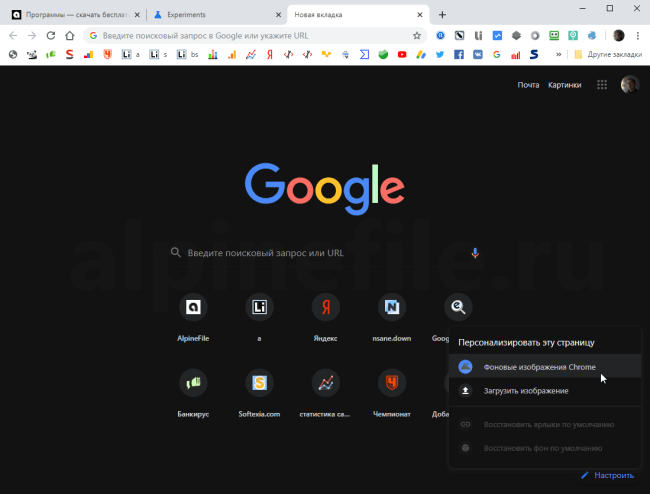Open the 'статистика са...' shortcut tile
Screen dimensions: 650x494
click(x=326, y=393)
